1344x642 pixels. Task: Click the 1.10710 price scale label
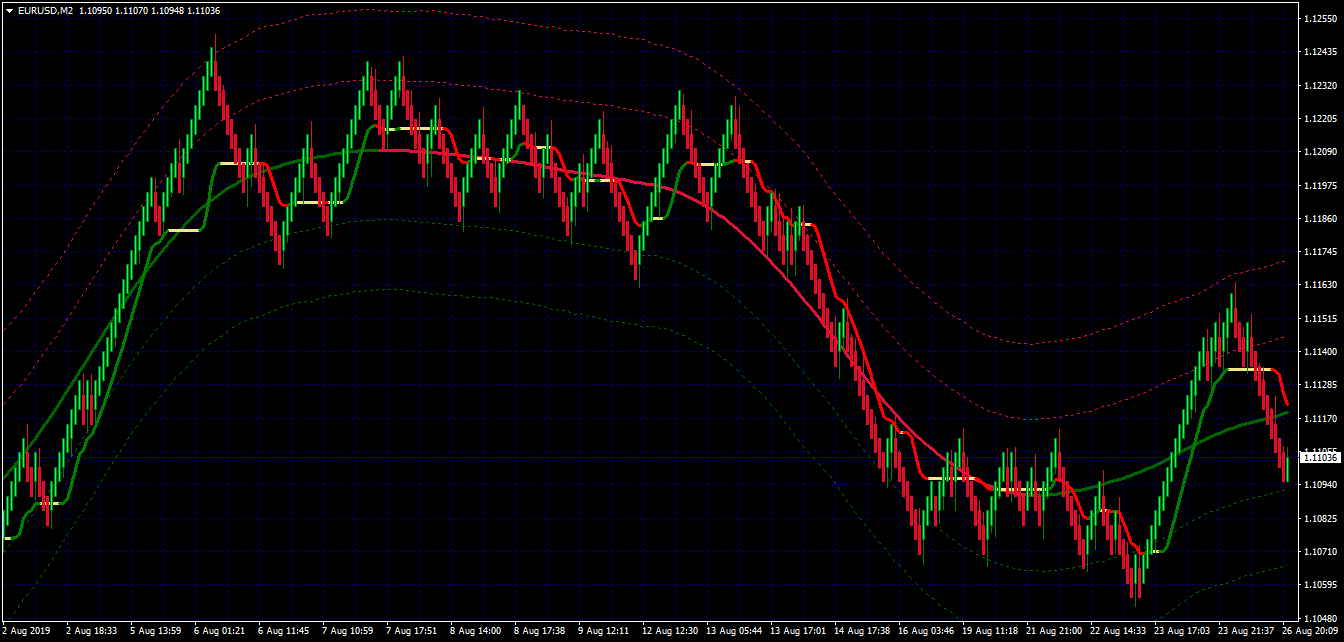click(1320, 551)
